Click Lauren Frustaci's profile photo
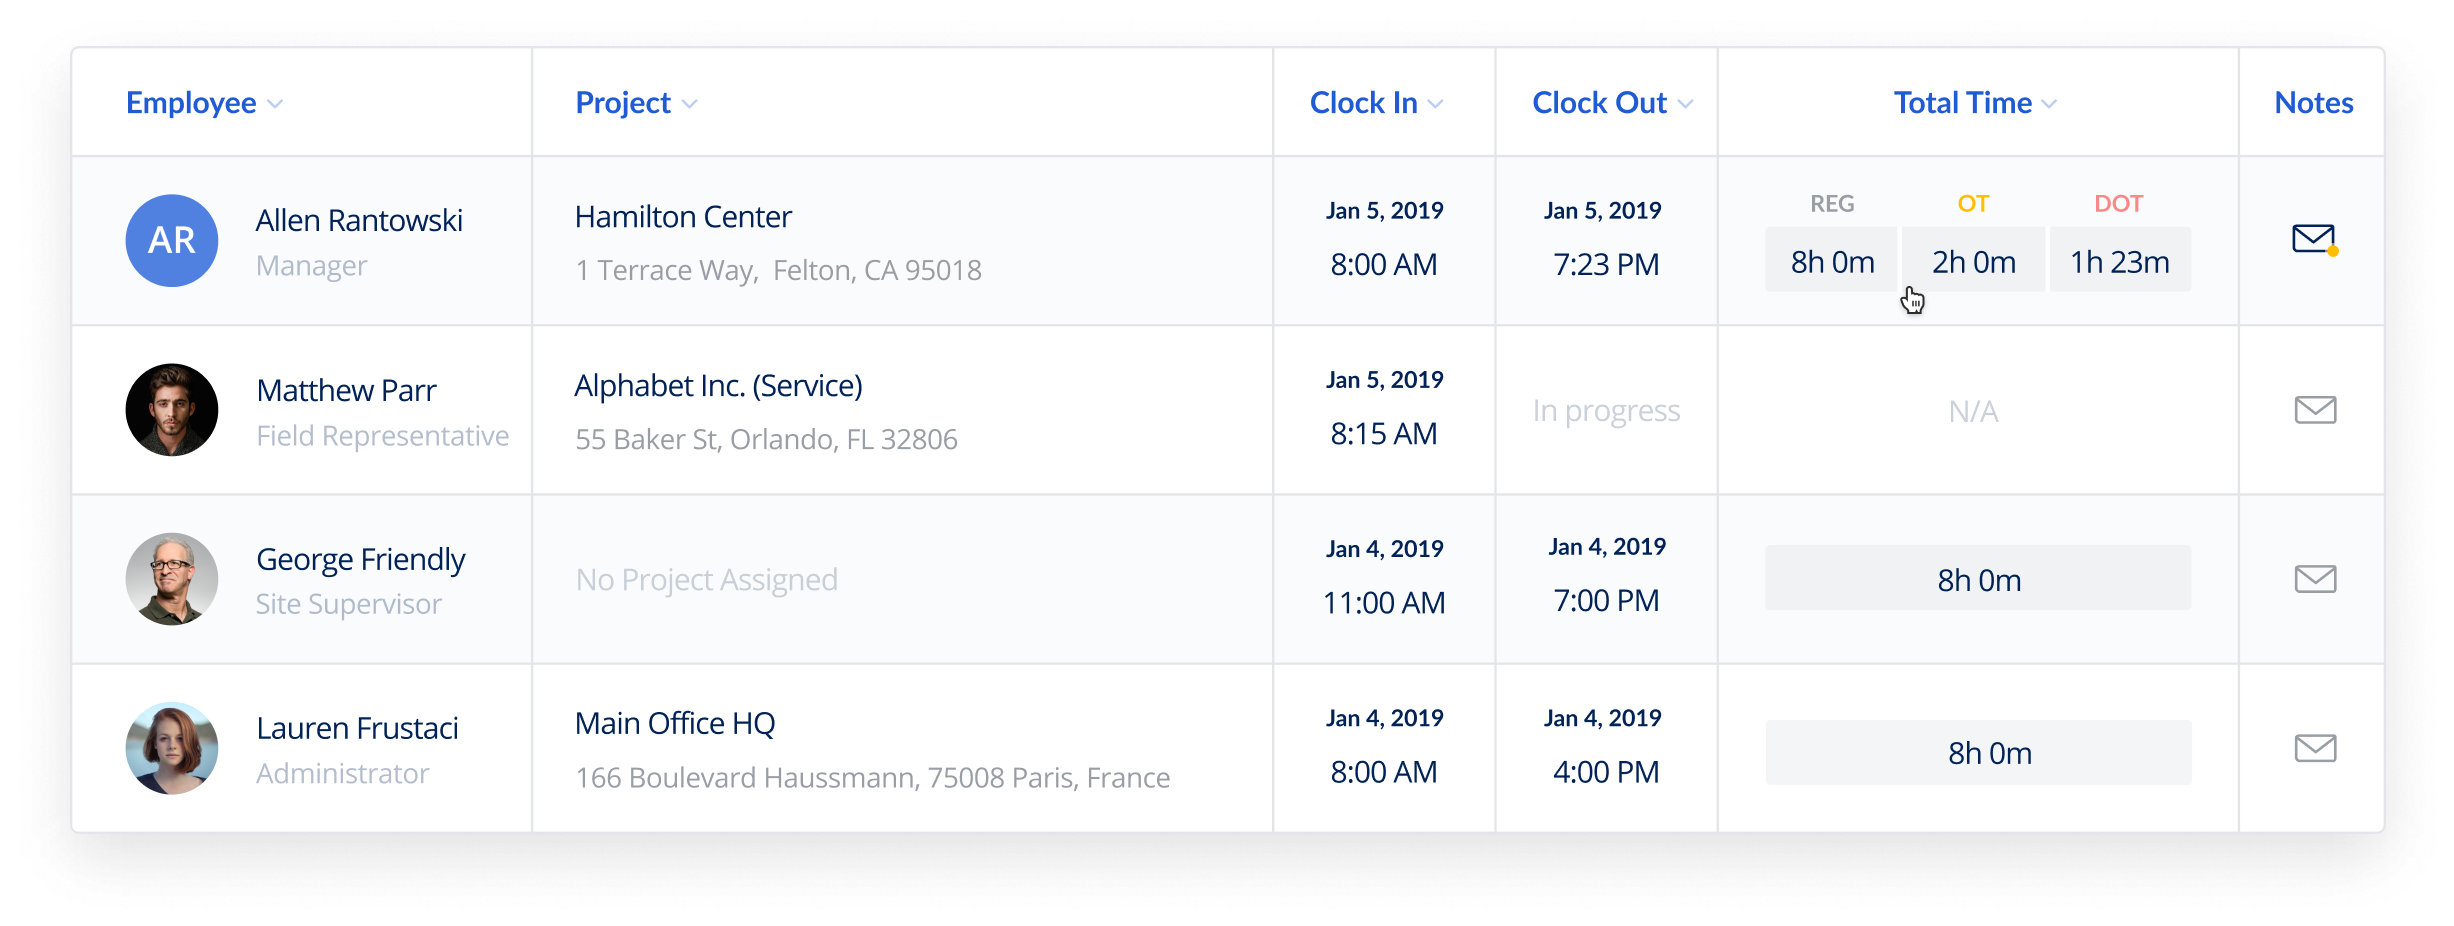This screenshot has width=2454, height=926. pos(172,748)
